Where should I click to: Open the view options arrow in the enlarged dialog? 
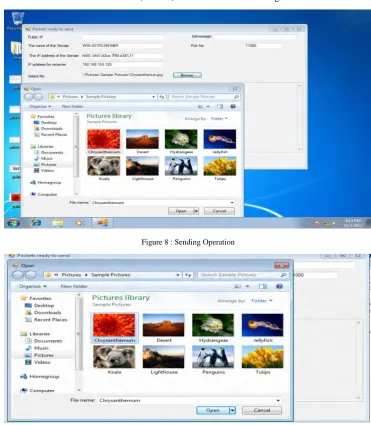(247, 286)
